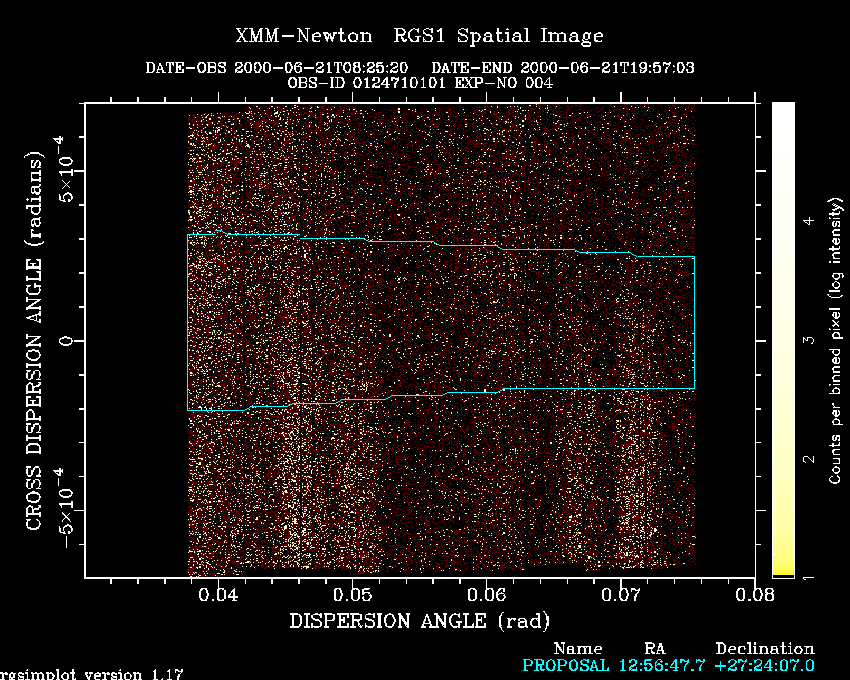Click color bar tick value 3

[x=809, y=340]
